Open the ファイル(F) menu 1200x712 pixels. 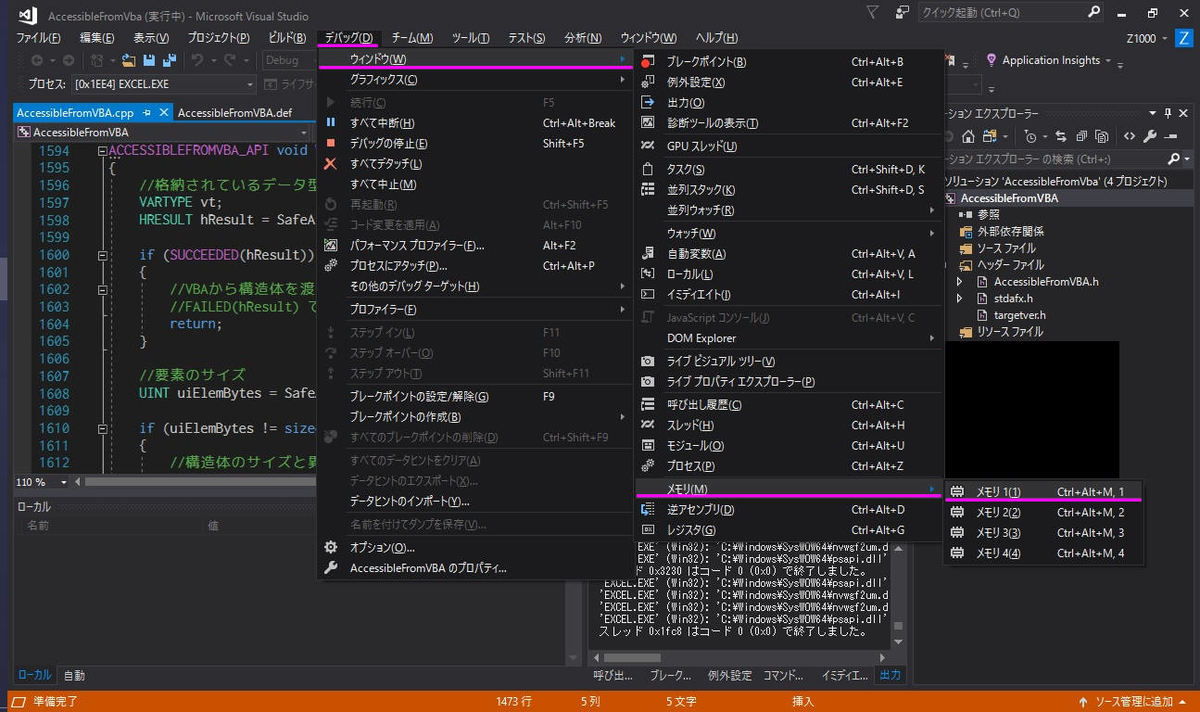38,37
